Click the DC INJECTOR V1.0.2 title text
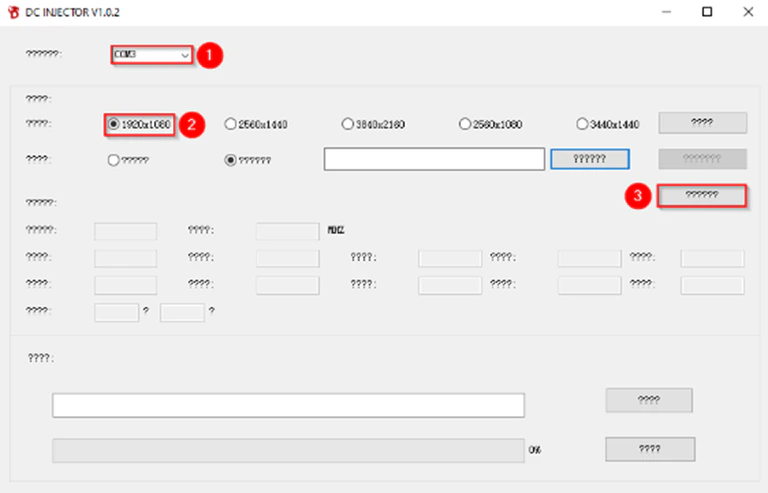 point(72,13)
